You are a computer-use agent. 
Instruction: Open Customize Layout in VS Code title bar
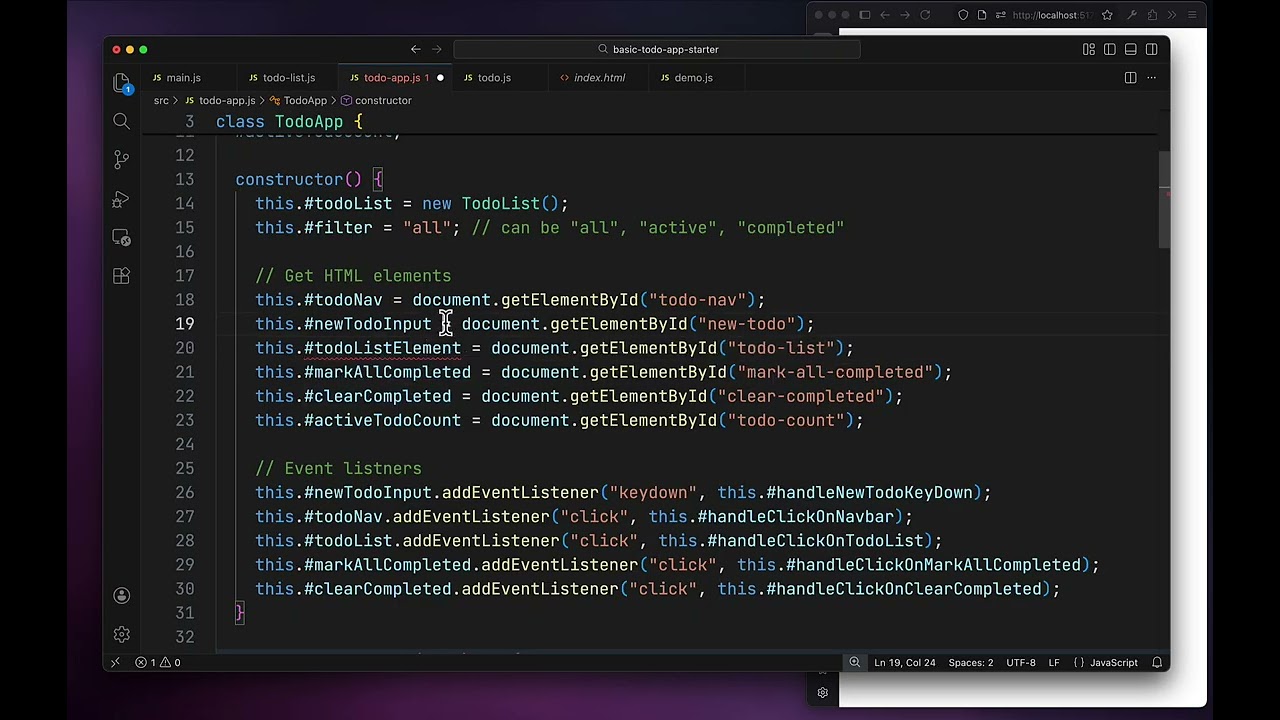1089,49
